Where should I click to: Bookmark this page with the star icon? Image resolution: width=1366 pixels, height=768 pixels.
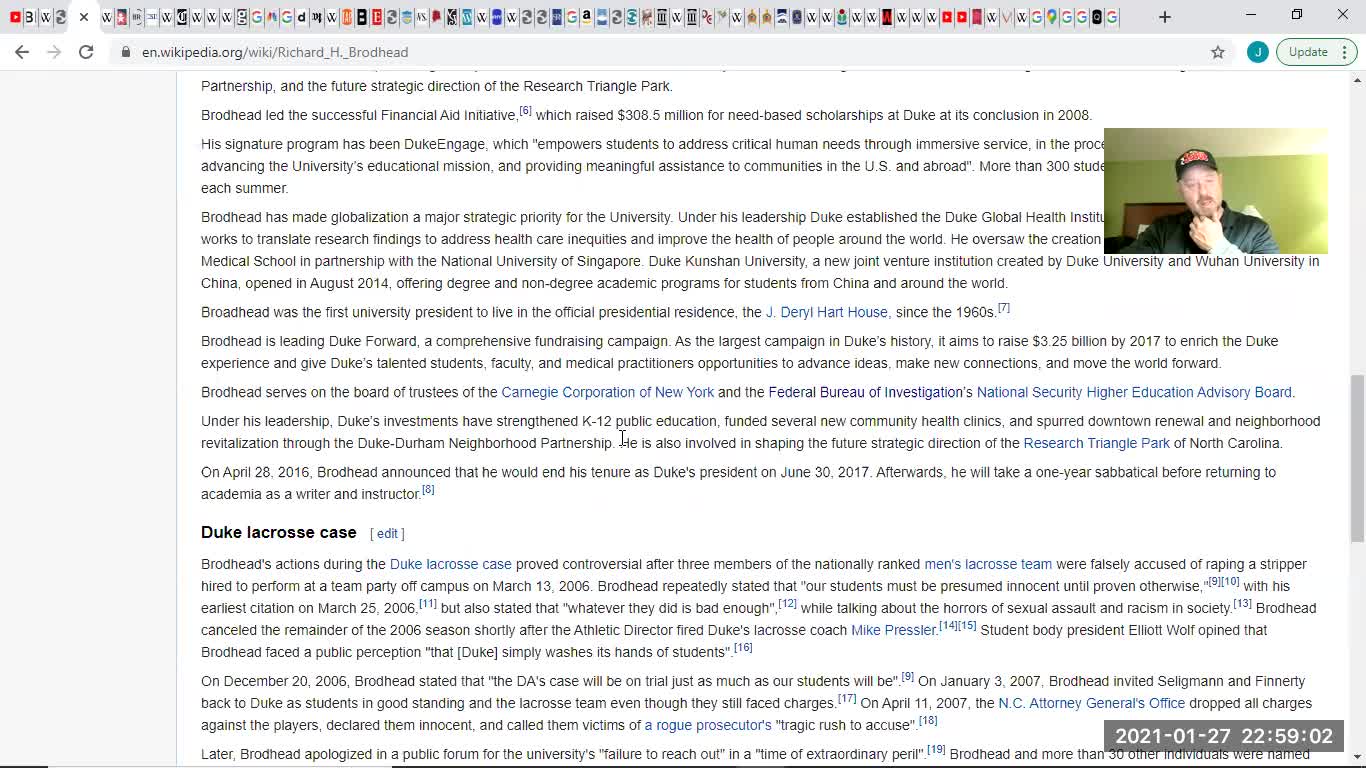pos(1218,52)
